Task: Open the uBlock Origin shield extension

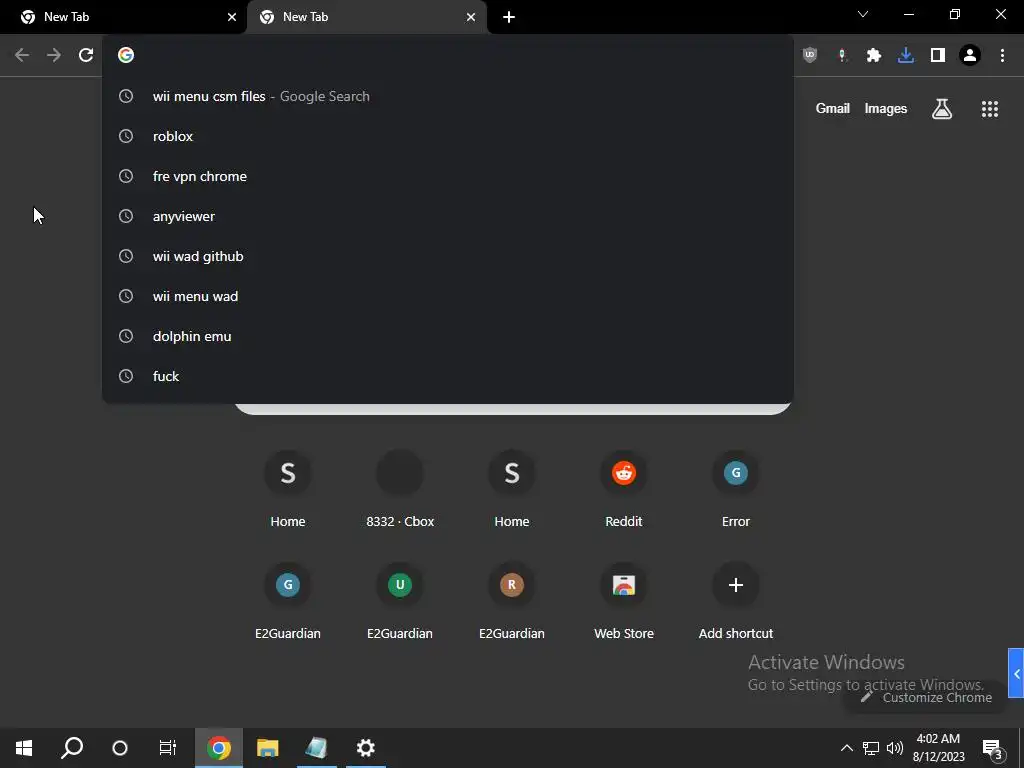Action: coord(810,55)
